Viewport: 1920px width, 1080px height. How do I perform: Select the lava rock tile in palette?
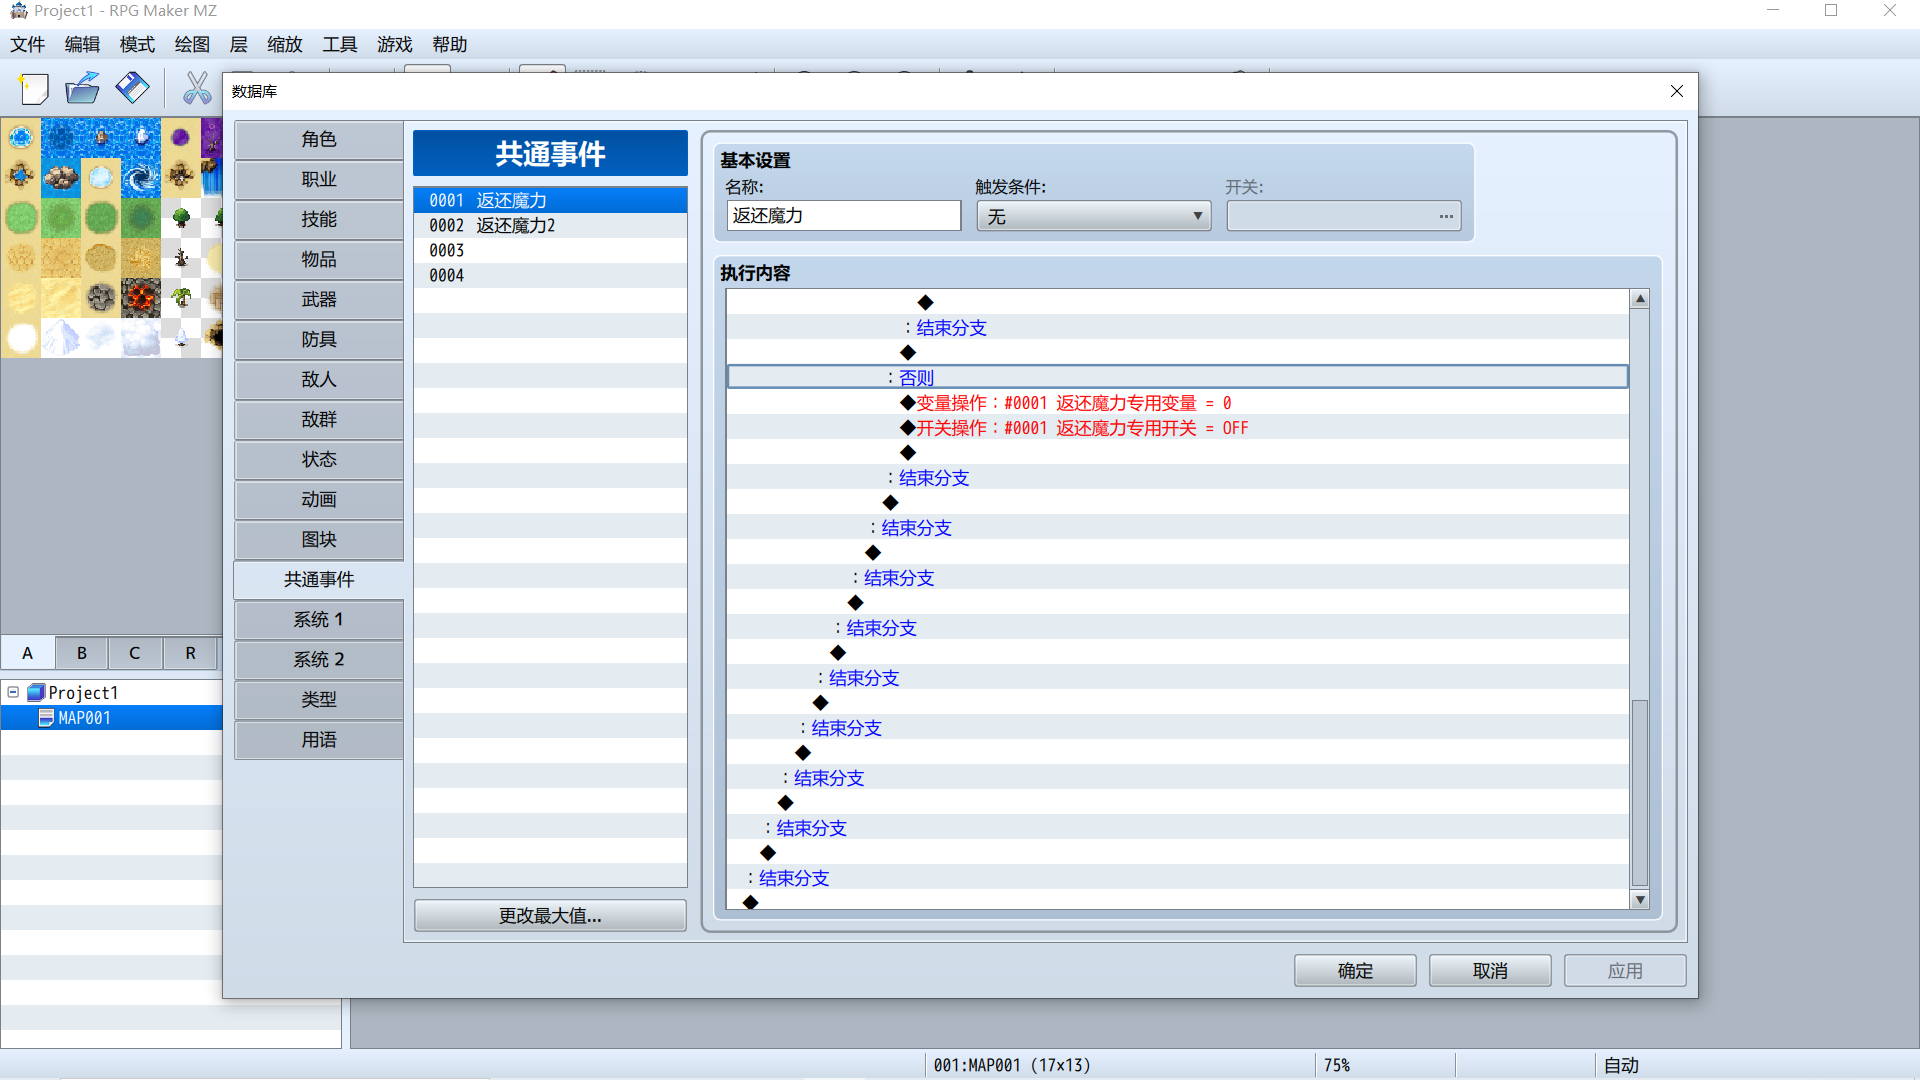pyautogui.click(x=141, y=298)
